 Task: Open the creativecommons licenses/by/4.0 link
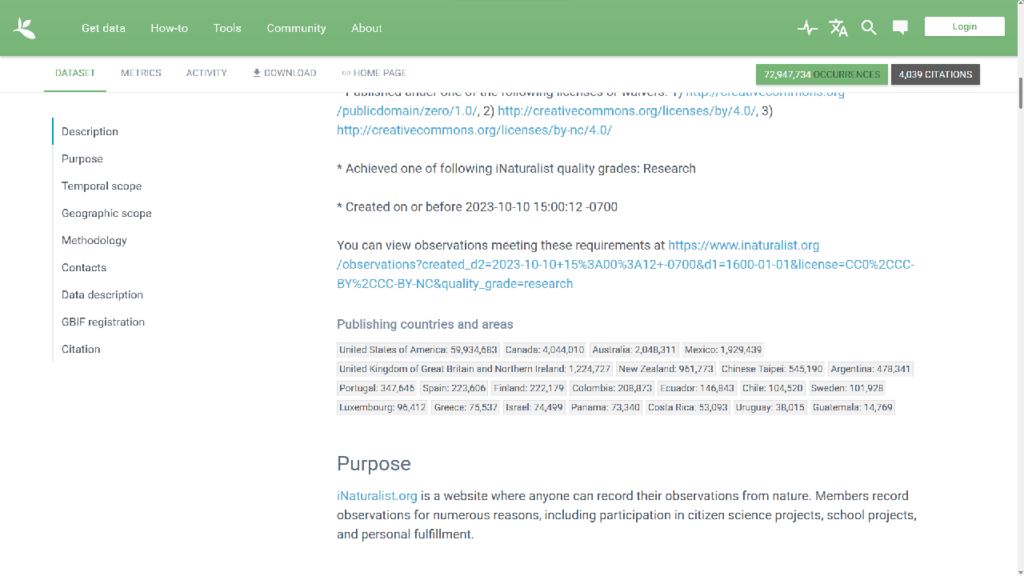[x=626, y=111]
